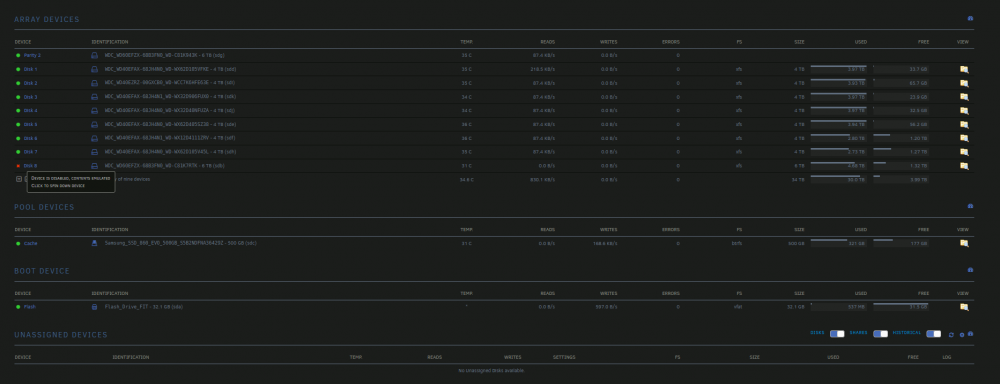Image resolution: width=1000 pixels, height=384 pixels.
Task: Click Disk 8 temperature value 31 C
Action: 466,166
